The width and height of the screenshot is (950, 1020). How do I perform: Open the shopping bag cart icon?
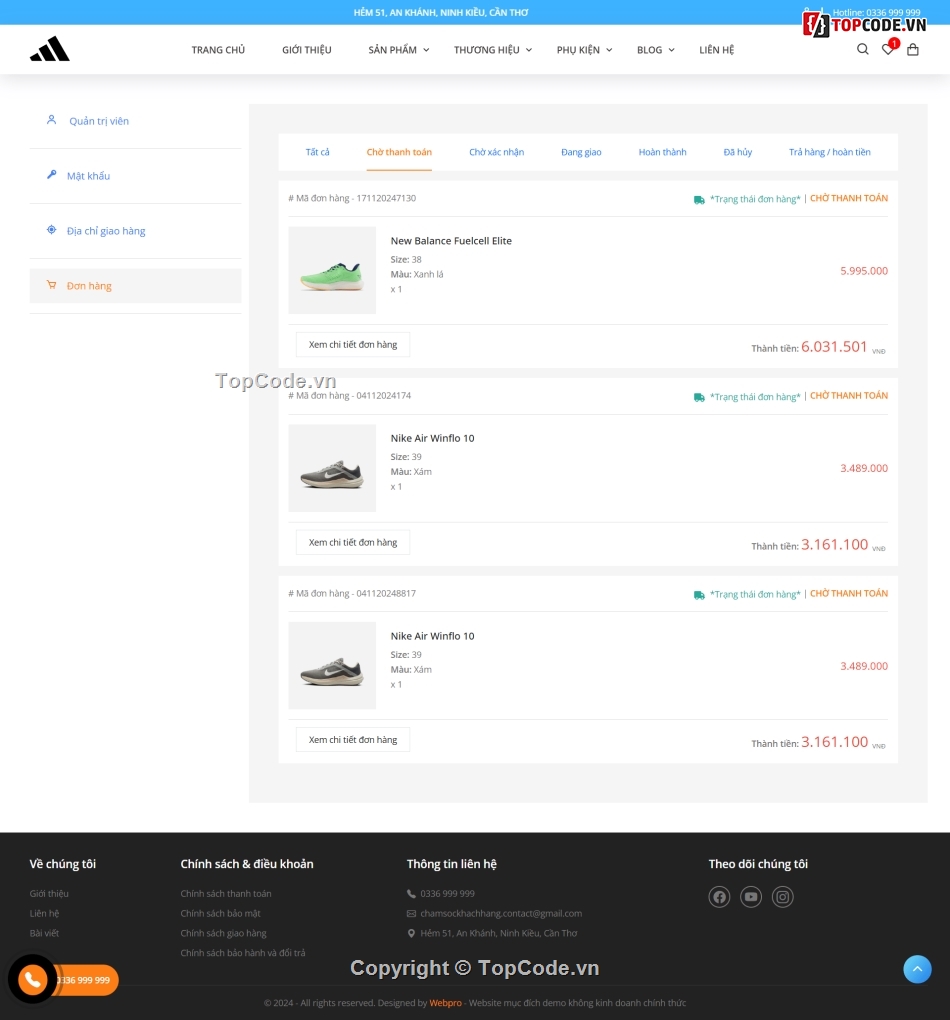(x=913, y=49)
